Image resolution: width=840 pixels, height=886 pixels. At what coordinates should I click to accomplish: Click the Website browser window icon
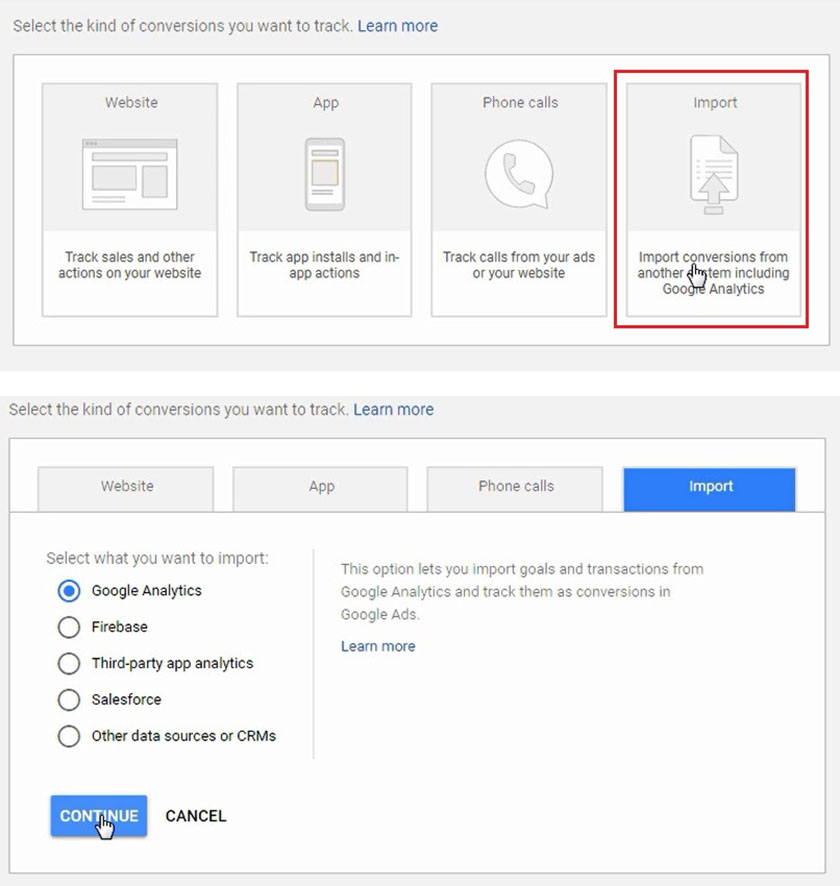coord(130,175)
